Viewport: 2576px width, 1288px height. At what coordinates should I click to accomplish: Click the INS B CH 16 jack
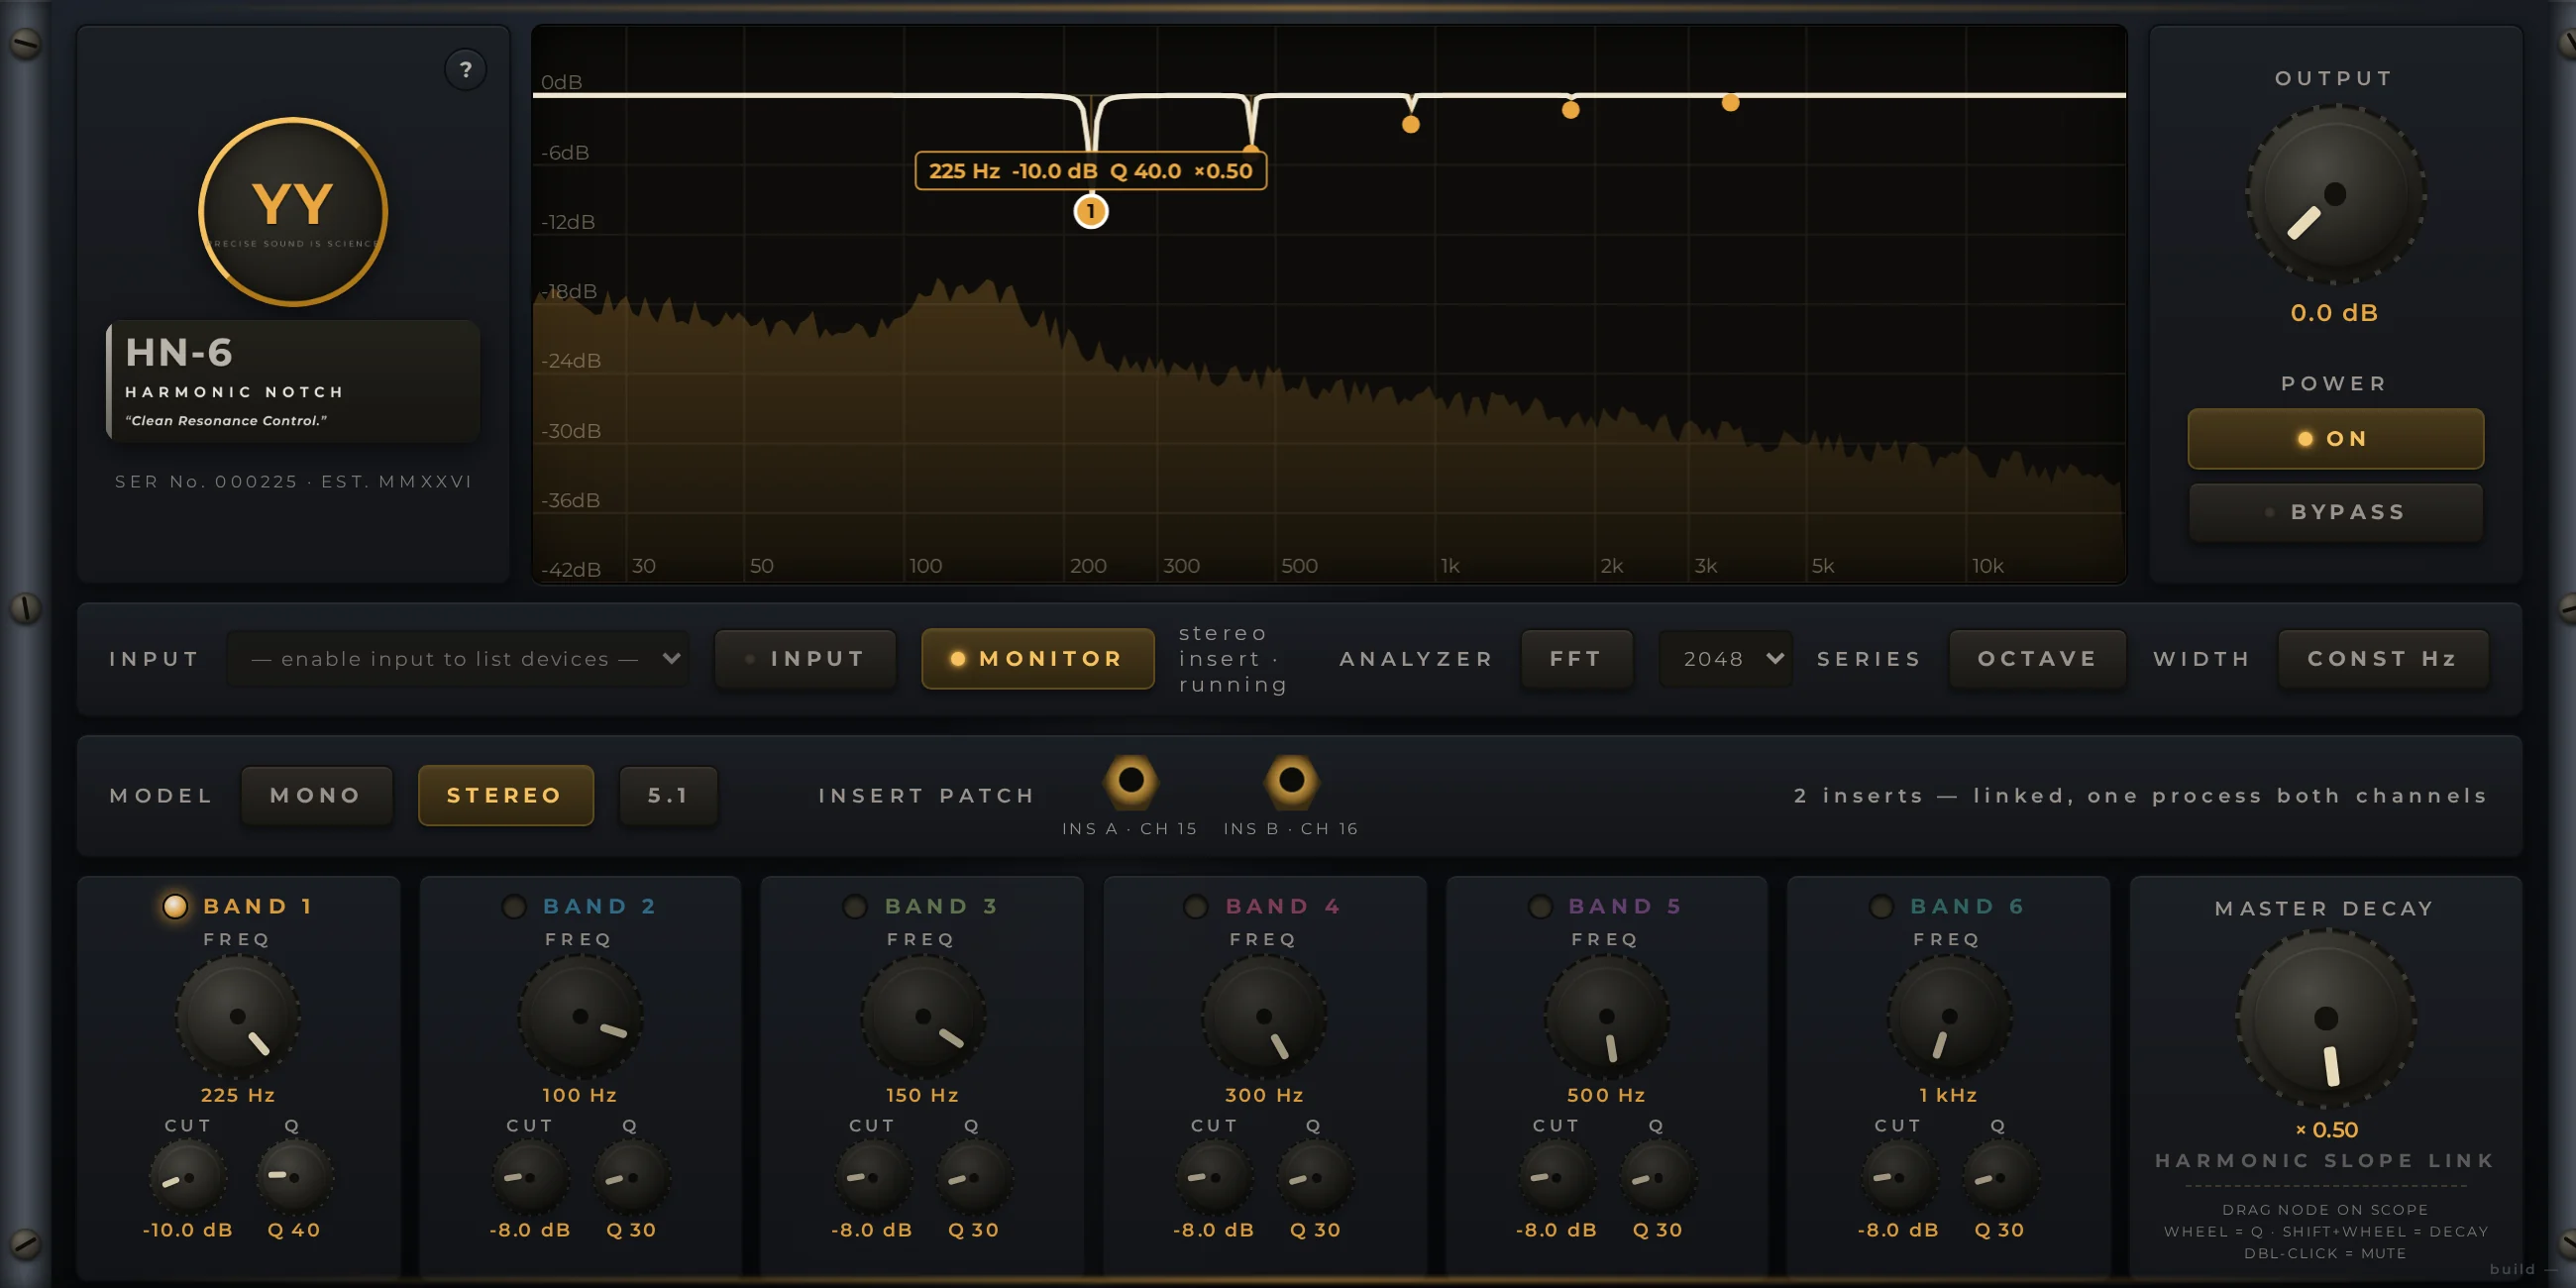(x=1292, y=780)
